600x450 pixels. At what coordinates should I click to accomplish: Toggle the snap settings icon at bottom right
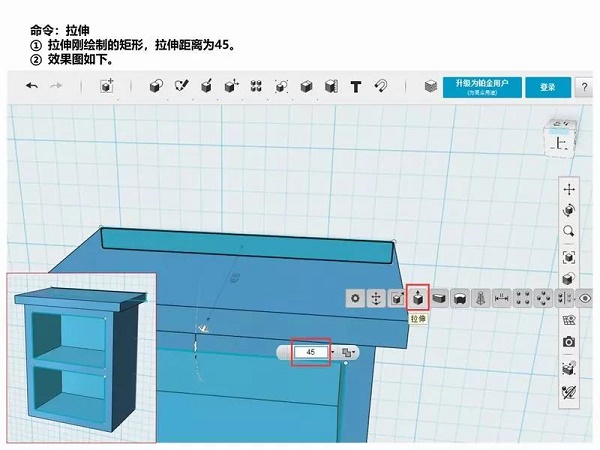(x=569, y=392)
